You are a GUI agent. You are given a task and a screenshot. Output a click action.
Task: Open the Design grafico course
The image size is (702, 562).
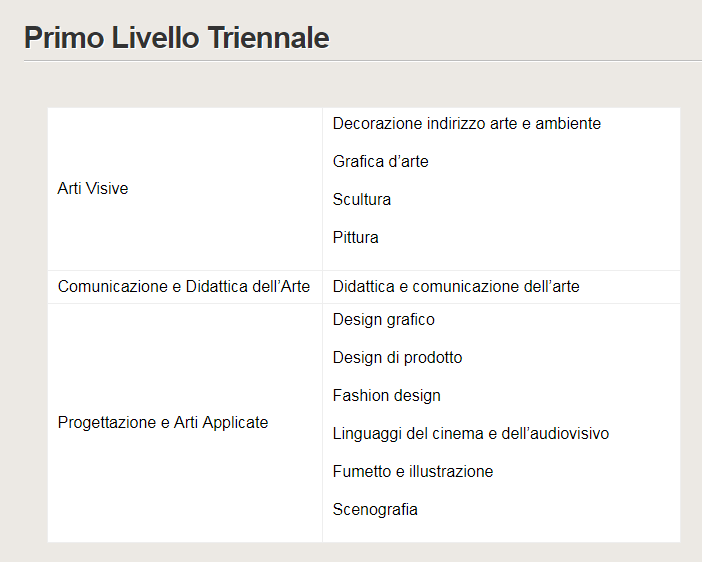[384, 320]
